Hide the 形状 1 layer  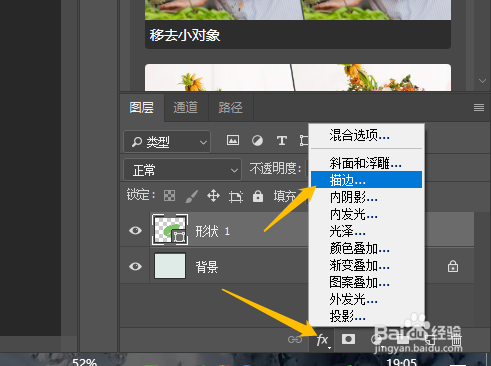(135, 230)
